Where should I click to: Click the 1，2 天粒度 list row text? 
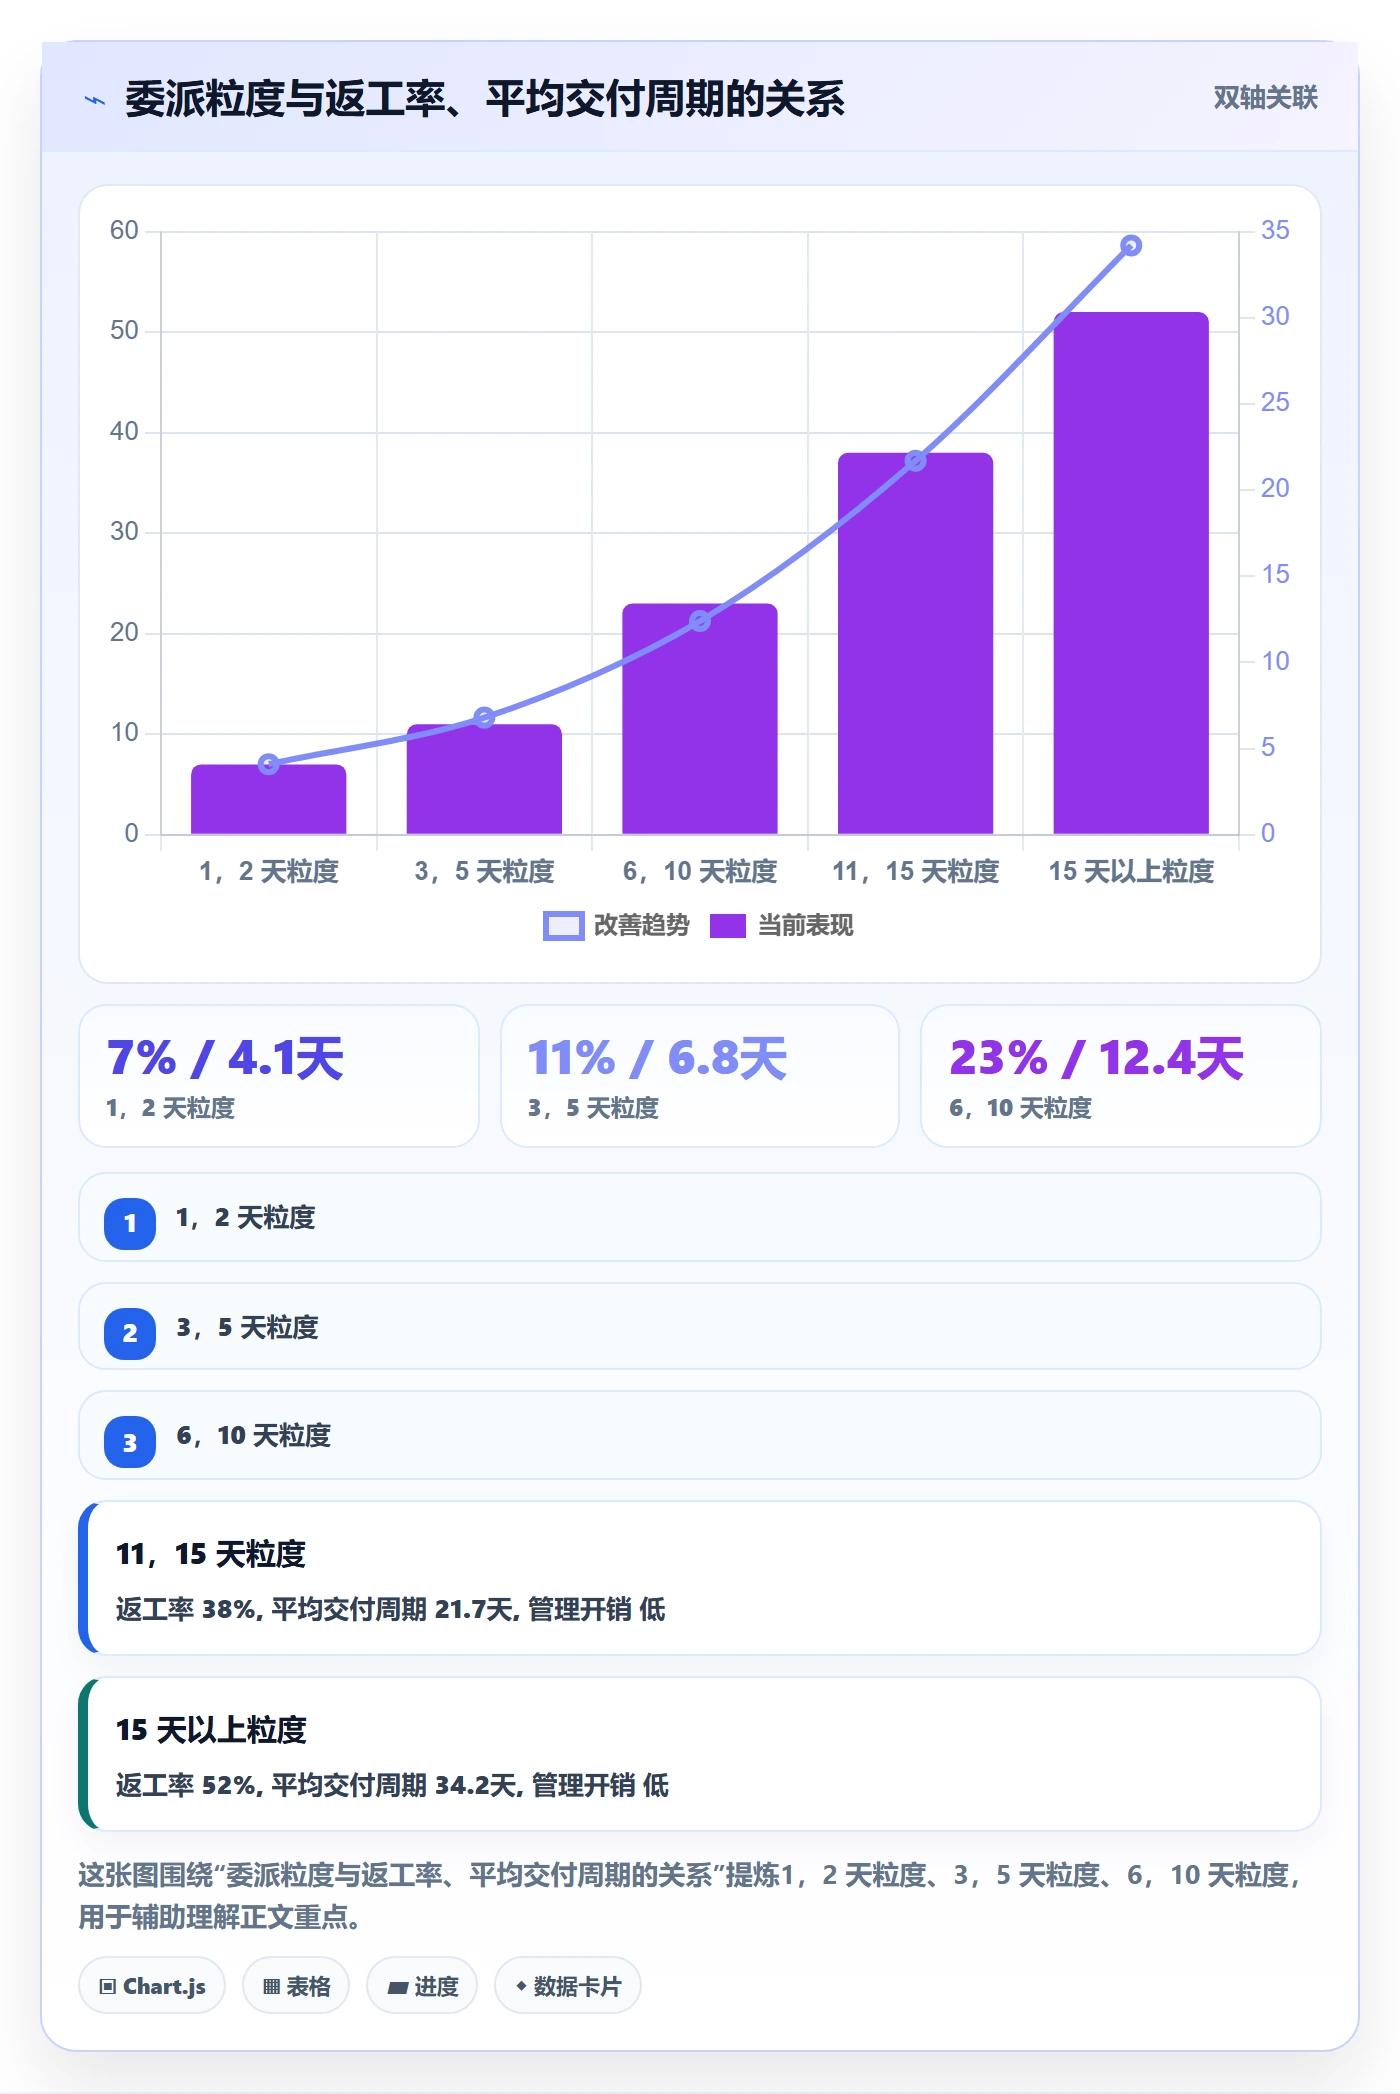[245, 1218]
